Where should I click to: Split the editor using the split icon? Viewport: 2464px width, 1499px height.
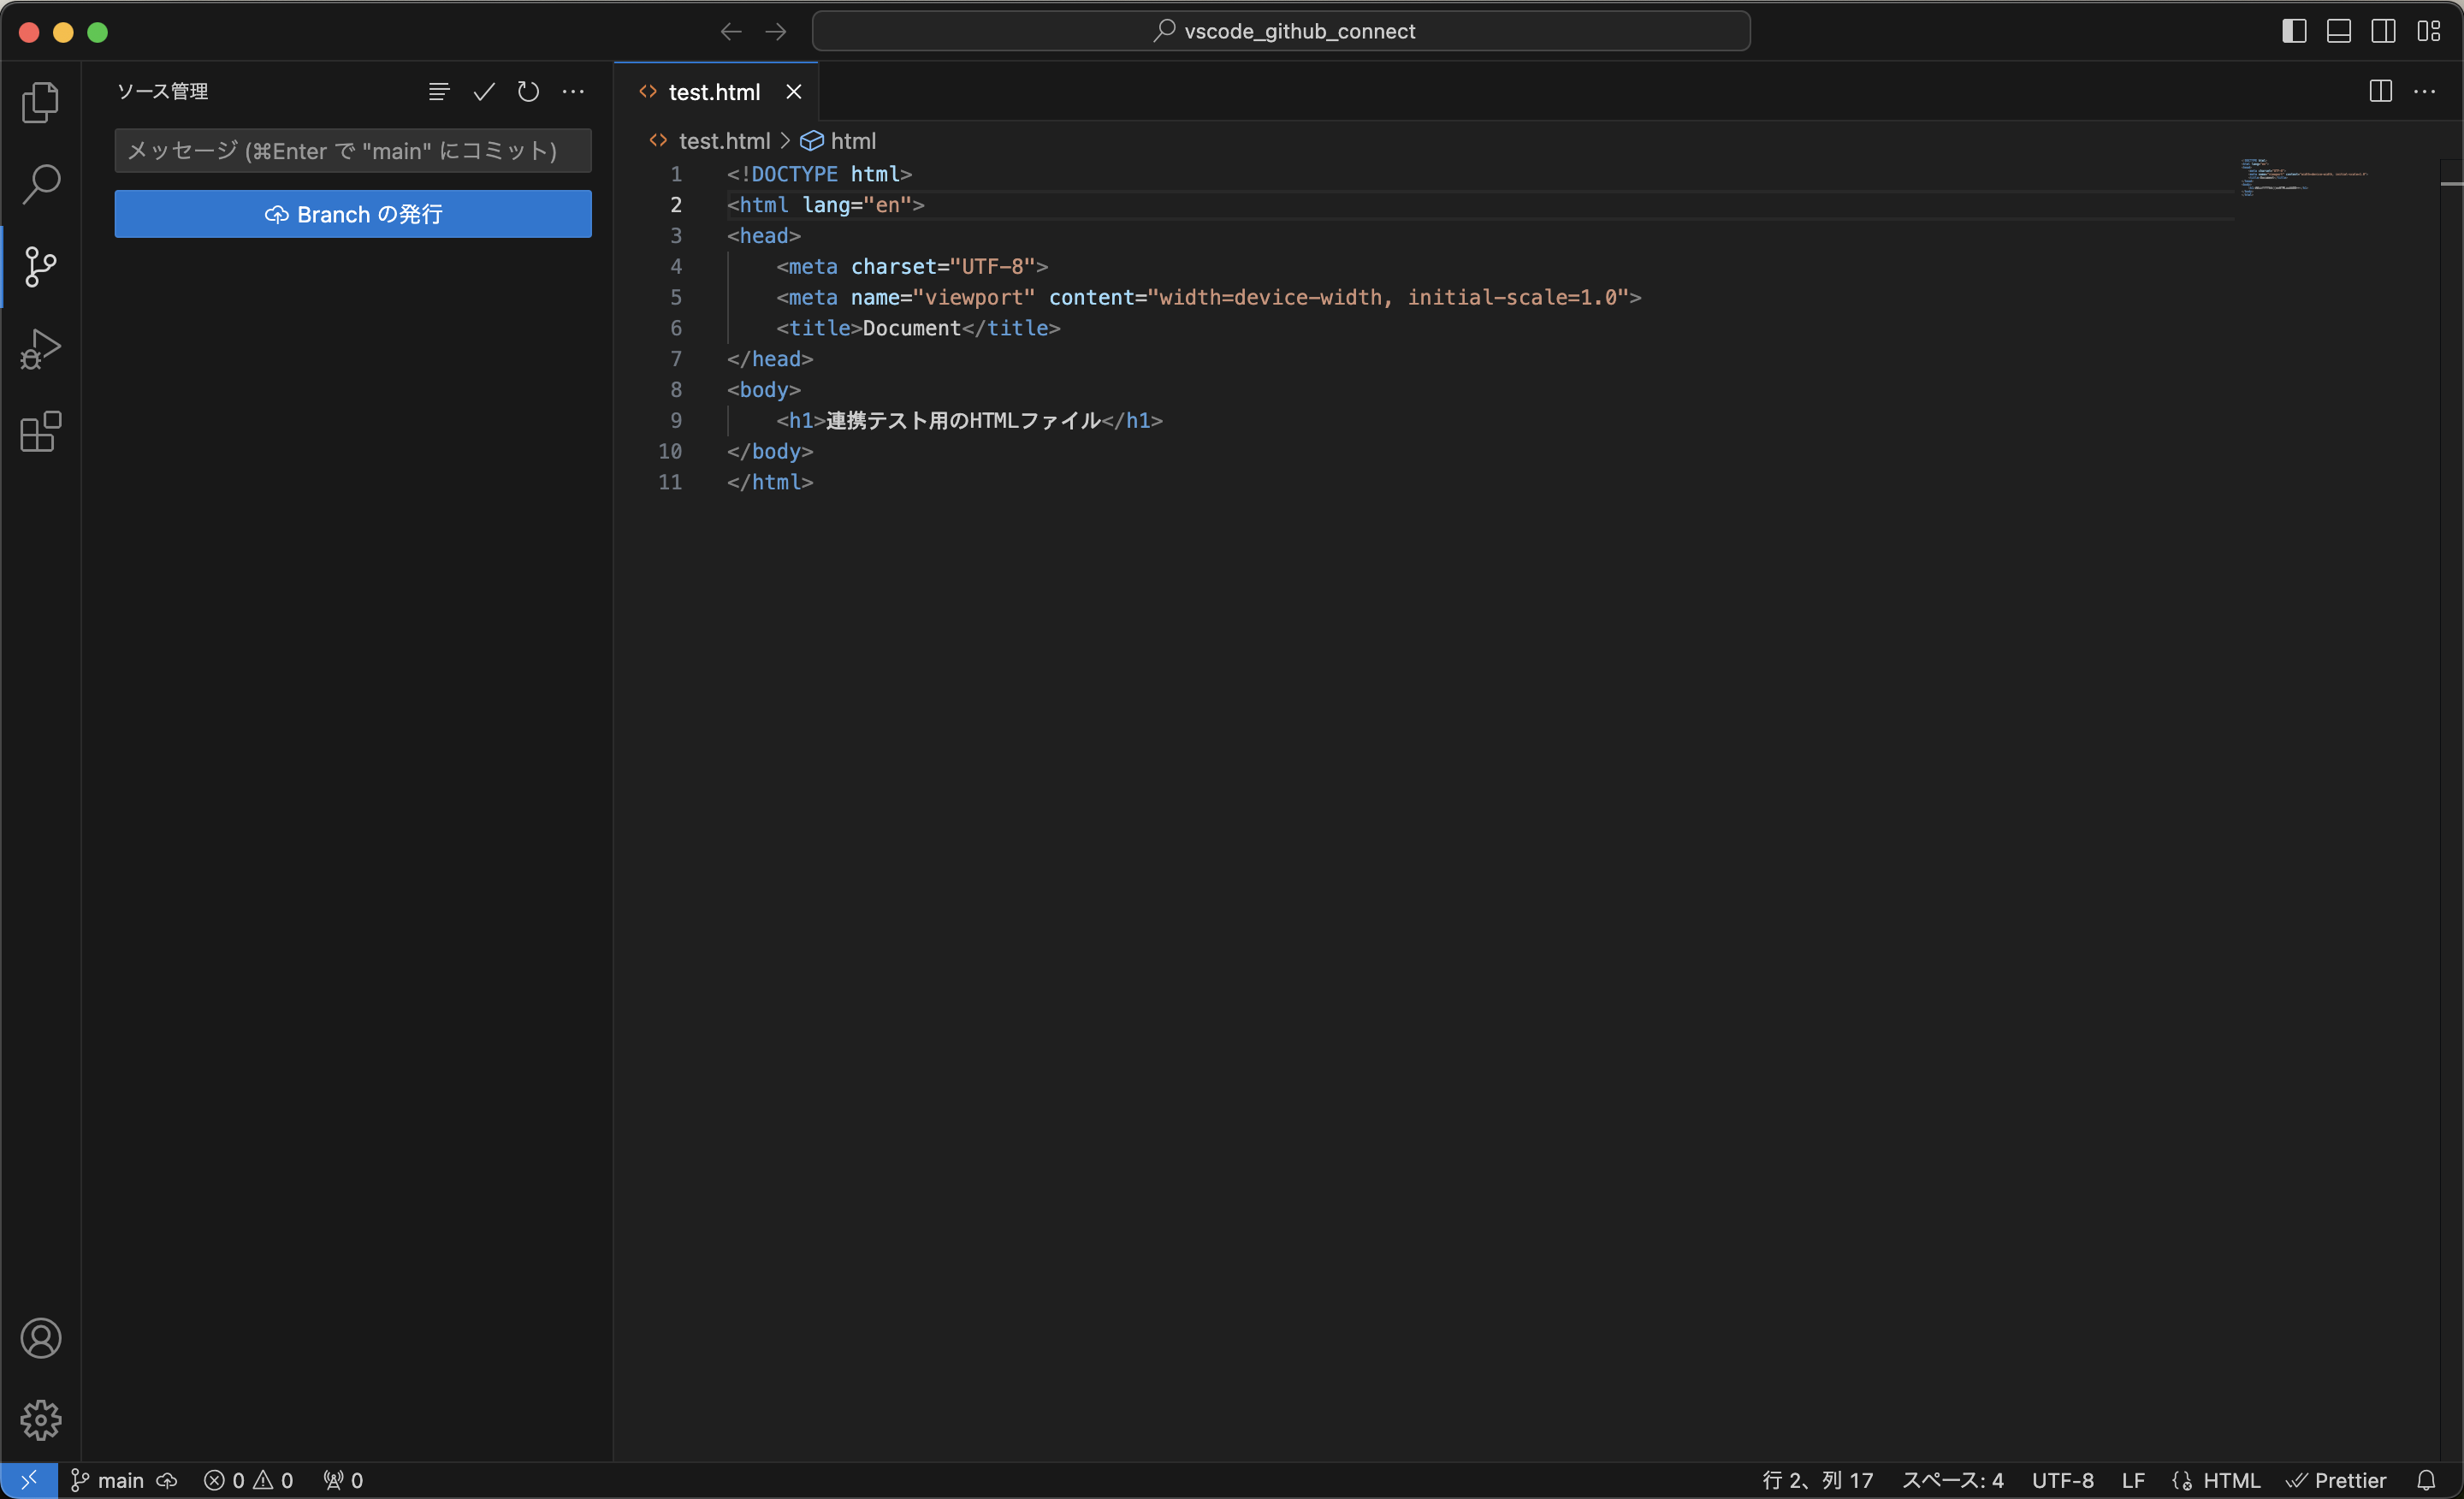tap(2379, 91)
